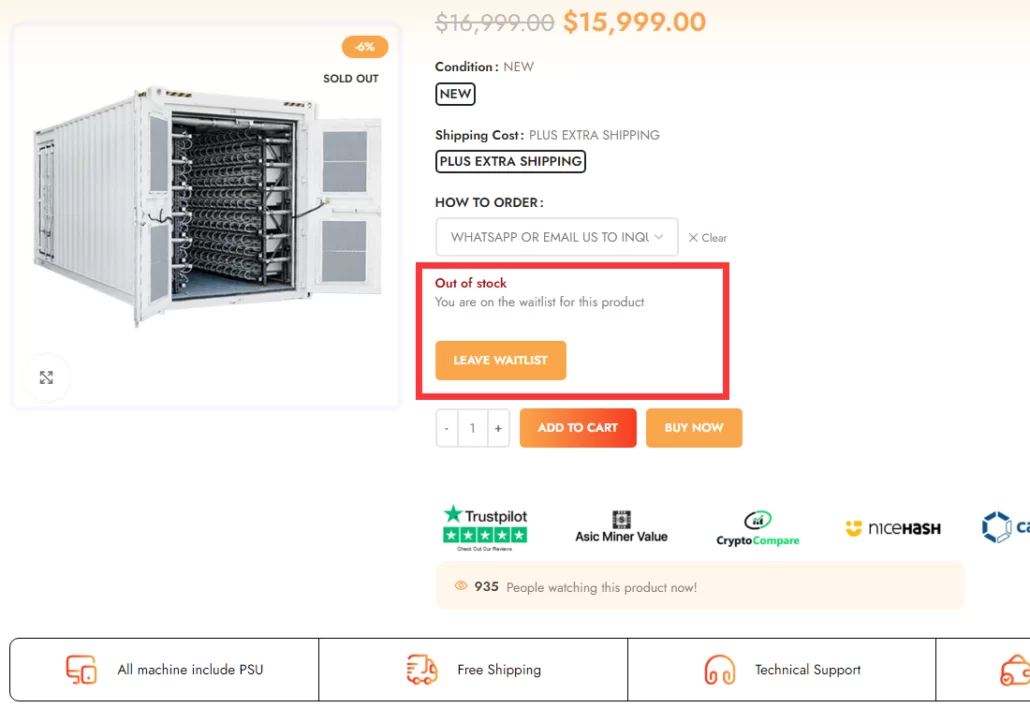Click 'All machine include PSU' text
Image resolution: width=1030 pixels, height=723 pixels.
point(190,670)
